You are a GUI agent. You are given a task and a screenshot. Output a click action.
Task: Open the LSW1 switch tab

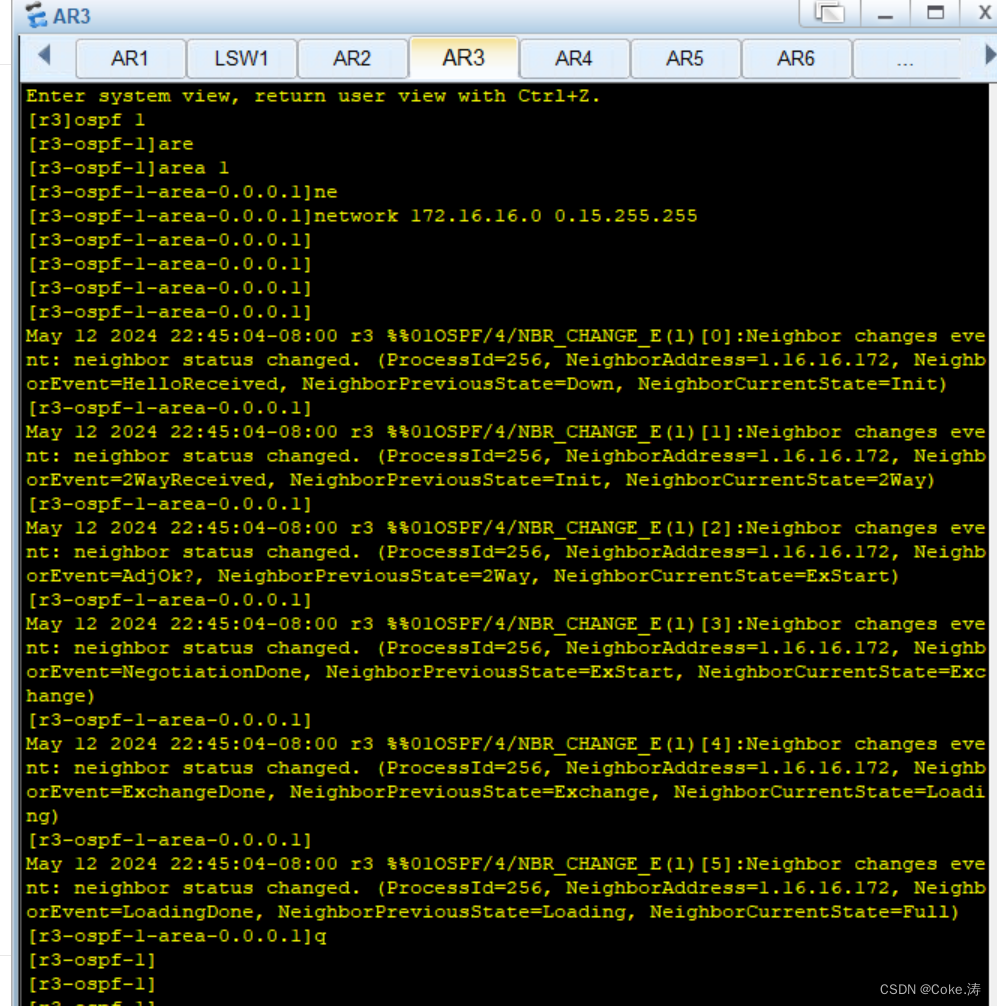(241, 59)
